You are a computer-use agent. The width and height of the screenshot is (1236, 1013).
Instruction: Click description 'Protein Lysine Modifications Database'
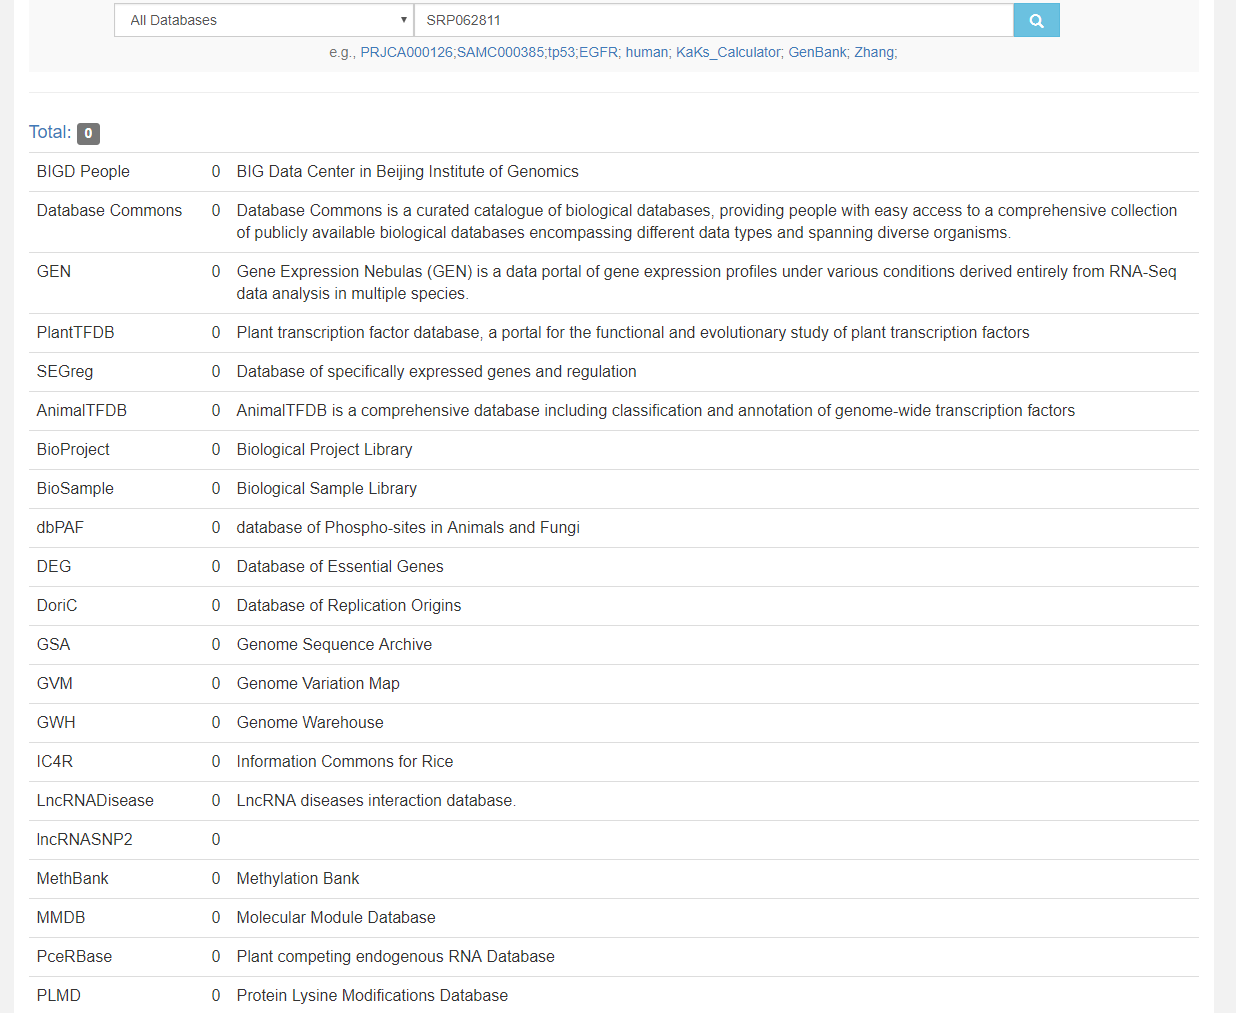point(372,996)
